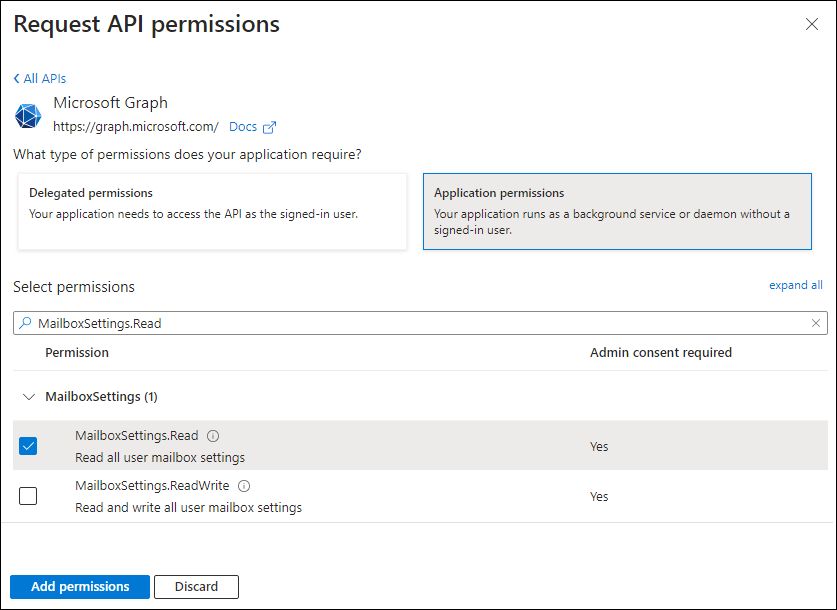
Task: Go back to All APIs
Action: click(x=40, y=78)
